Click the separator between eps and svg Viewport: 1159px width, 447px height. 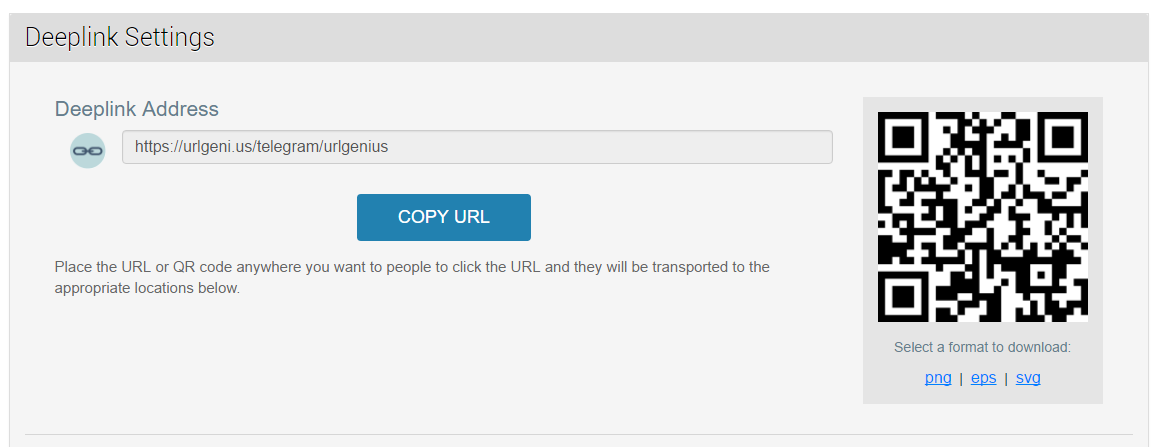pyautogui.click(x=1006, y=378)
